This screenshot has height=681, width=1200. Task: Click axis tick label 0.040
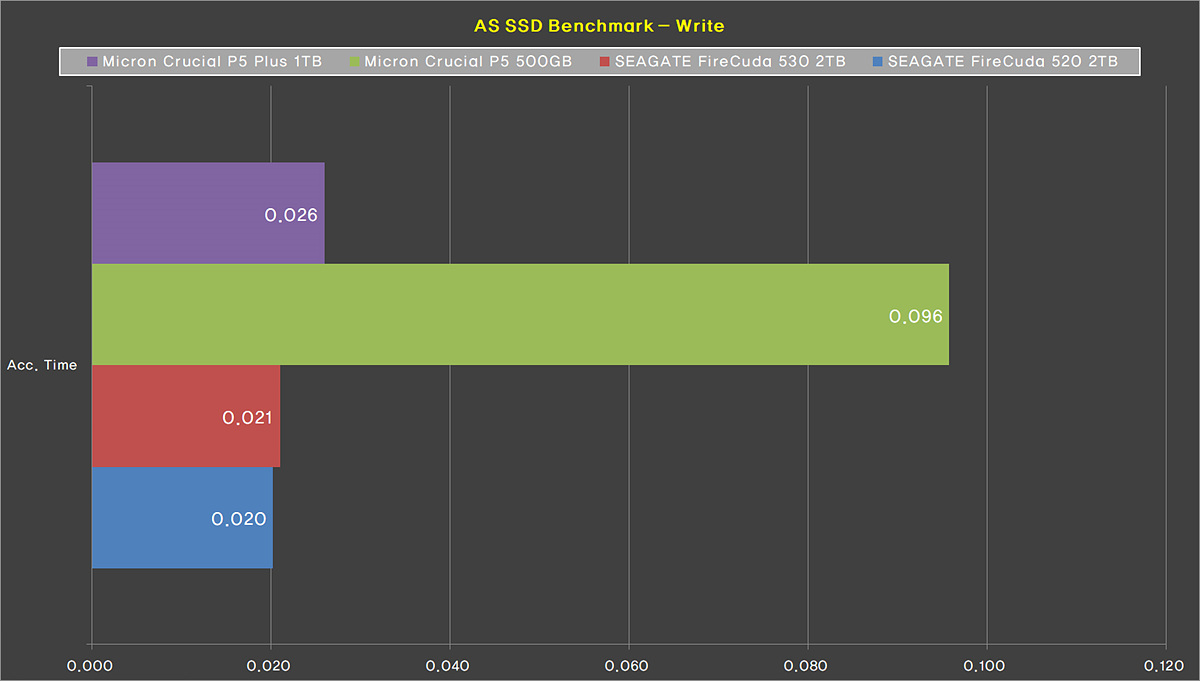click(449, 664)
